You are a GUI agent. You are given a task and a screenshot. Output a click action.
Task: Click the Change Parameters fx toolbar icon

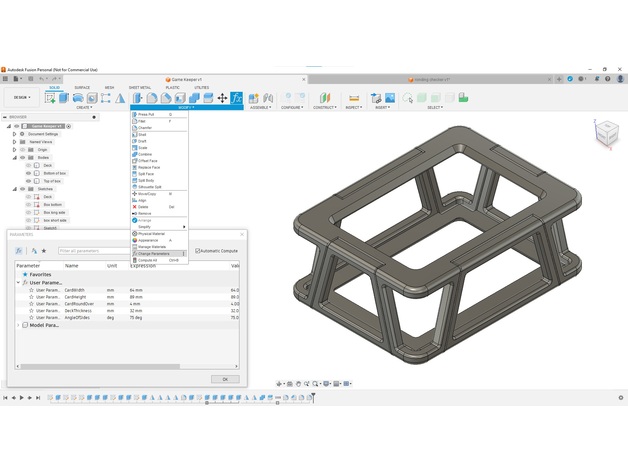coord(237,98)
